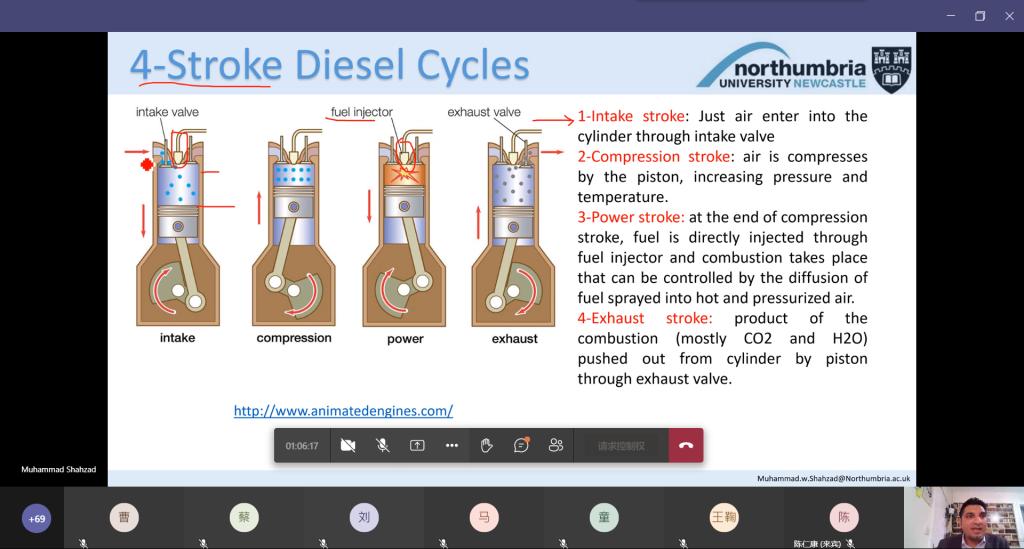Click the meeting elapsed time display
1024x549 pixels.
pos(302,446)
